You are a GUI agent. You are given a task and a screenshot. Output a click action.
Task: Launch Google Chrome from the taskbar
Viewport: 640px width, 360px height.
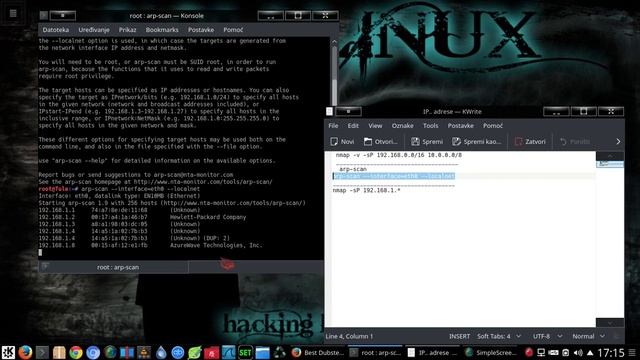pyautogui.click(x=76, y=352)
